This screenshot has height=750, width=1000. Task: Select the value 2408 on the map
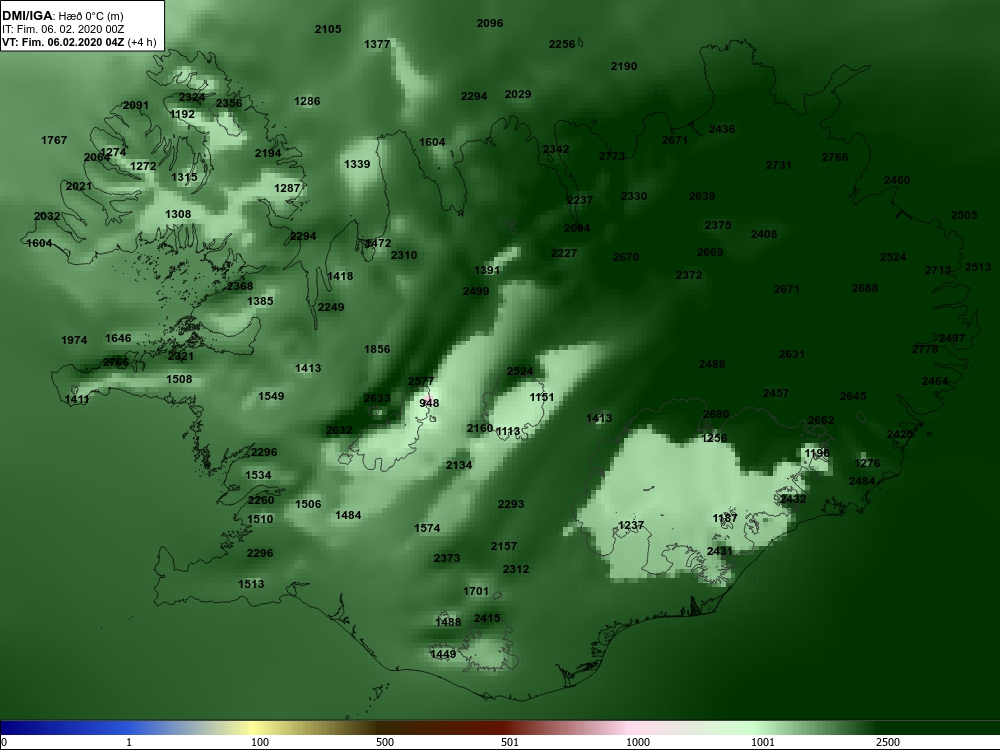click(764, 234)
